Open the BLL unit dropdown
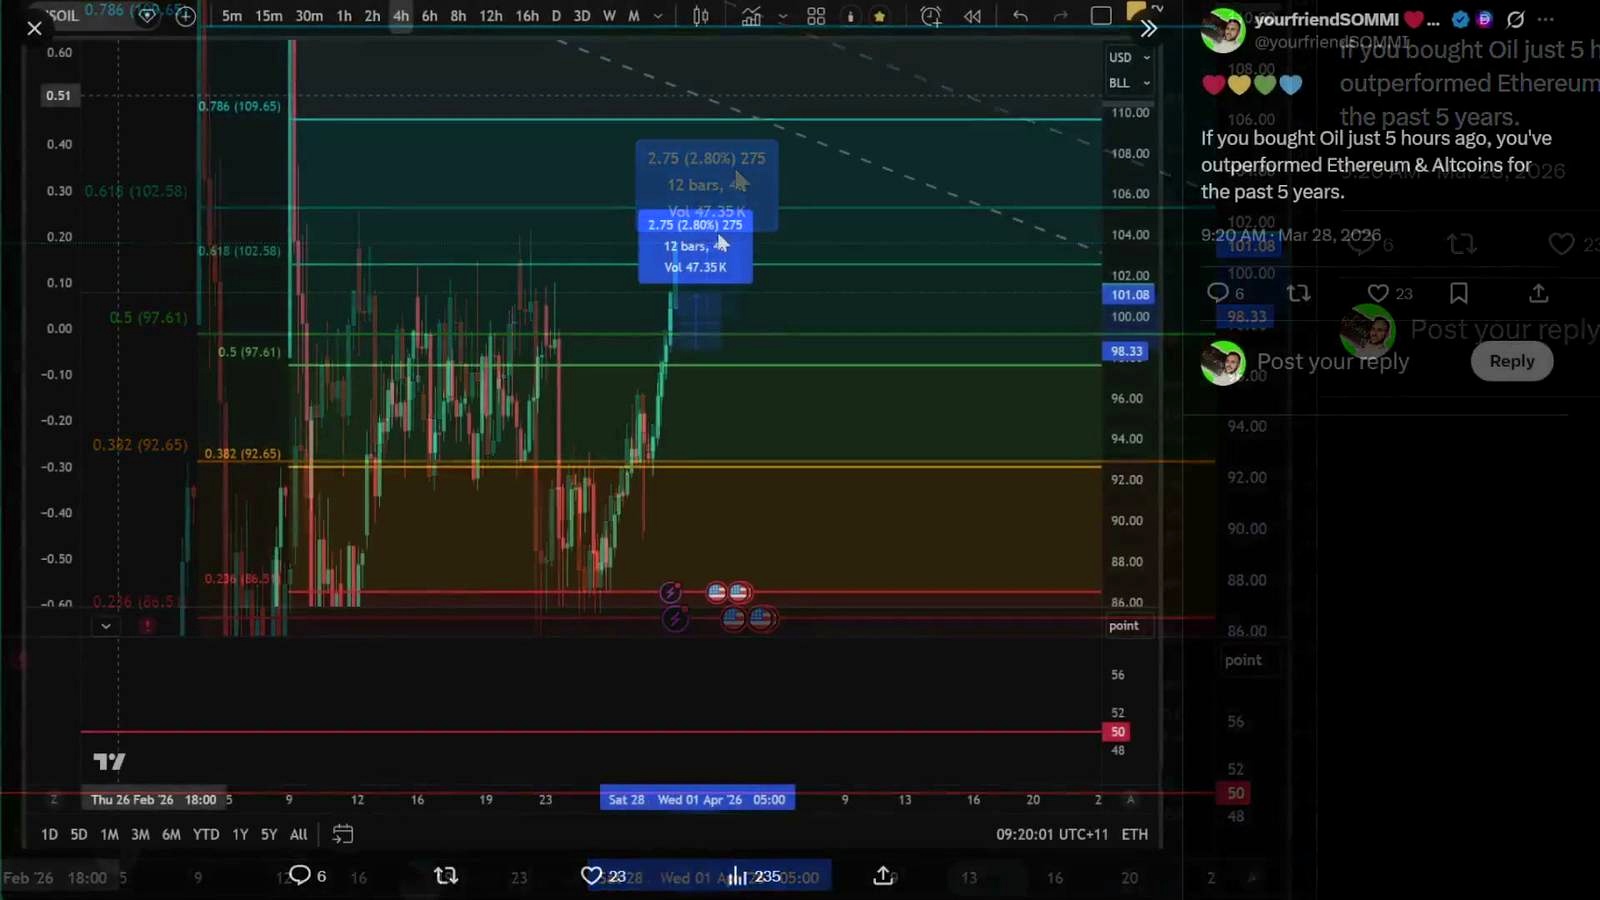Screen dimensions: 1600x900 click(x=1130, y=83)
